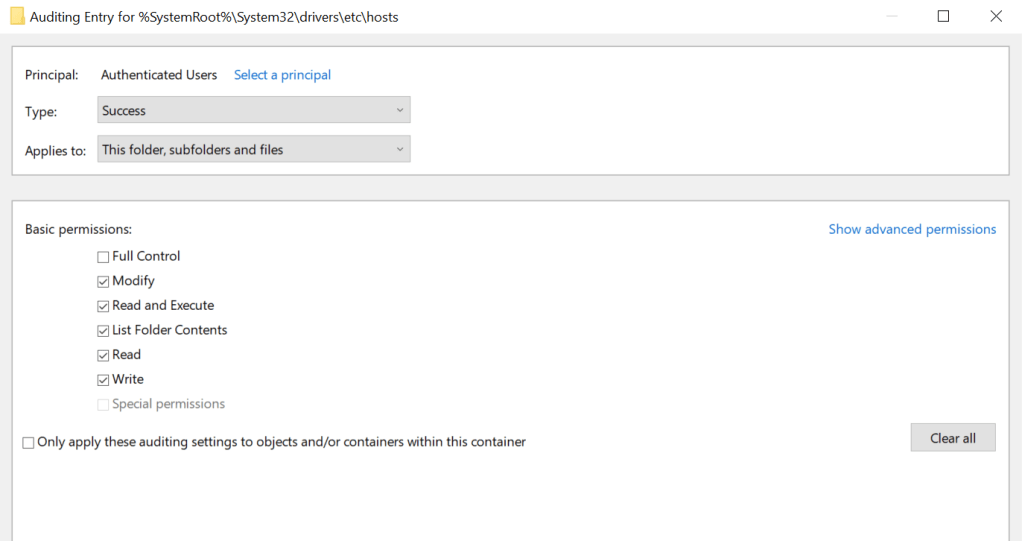Viewport: 1022px width, 541px height.
Task: Uncheck the Read permission checkbox
Action: pyautogui.click(x=103, y=355)
